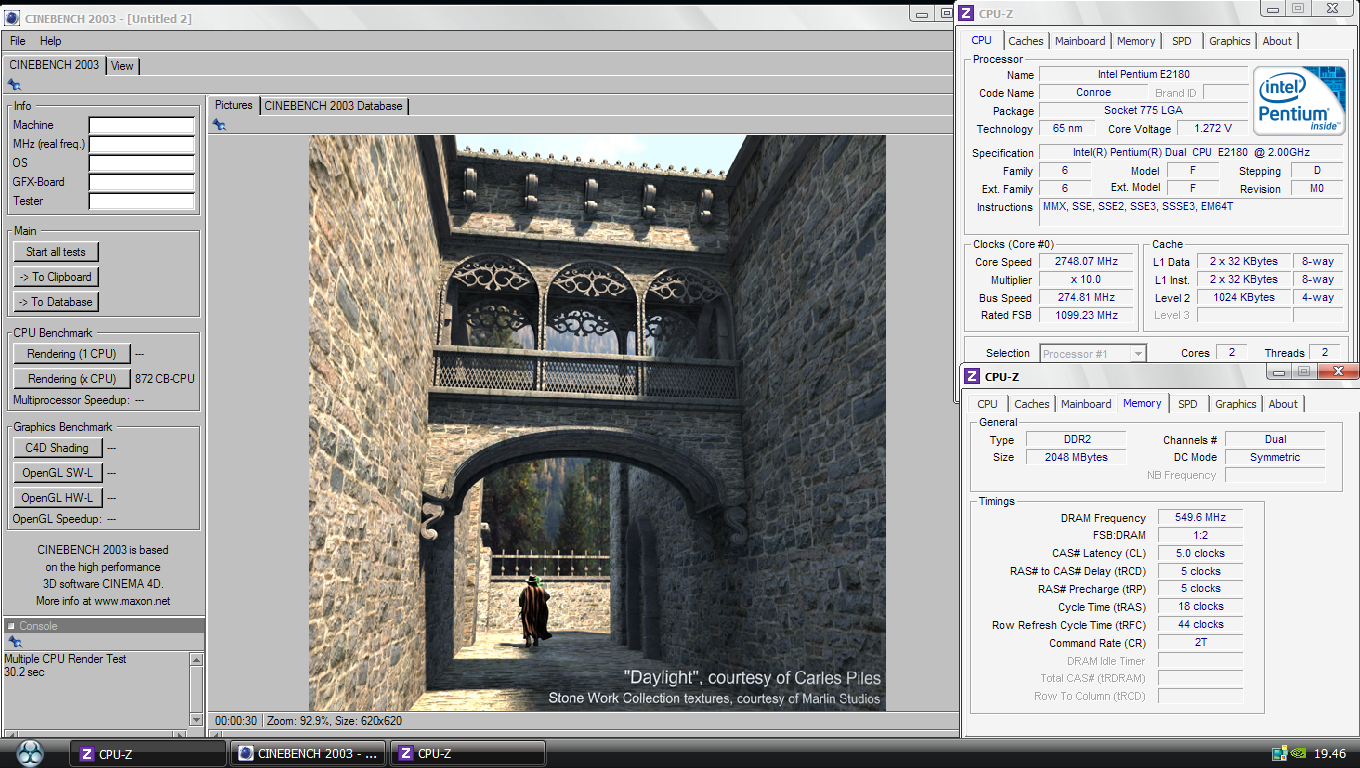Viewport: 1360px width, 768px height.
Task: Click the Tester input field
Action: coord(142,201)
